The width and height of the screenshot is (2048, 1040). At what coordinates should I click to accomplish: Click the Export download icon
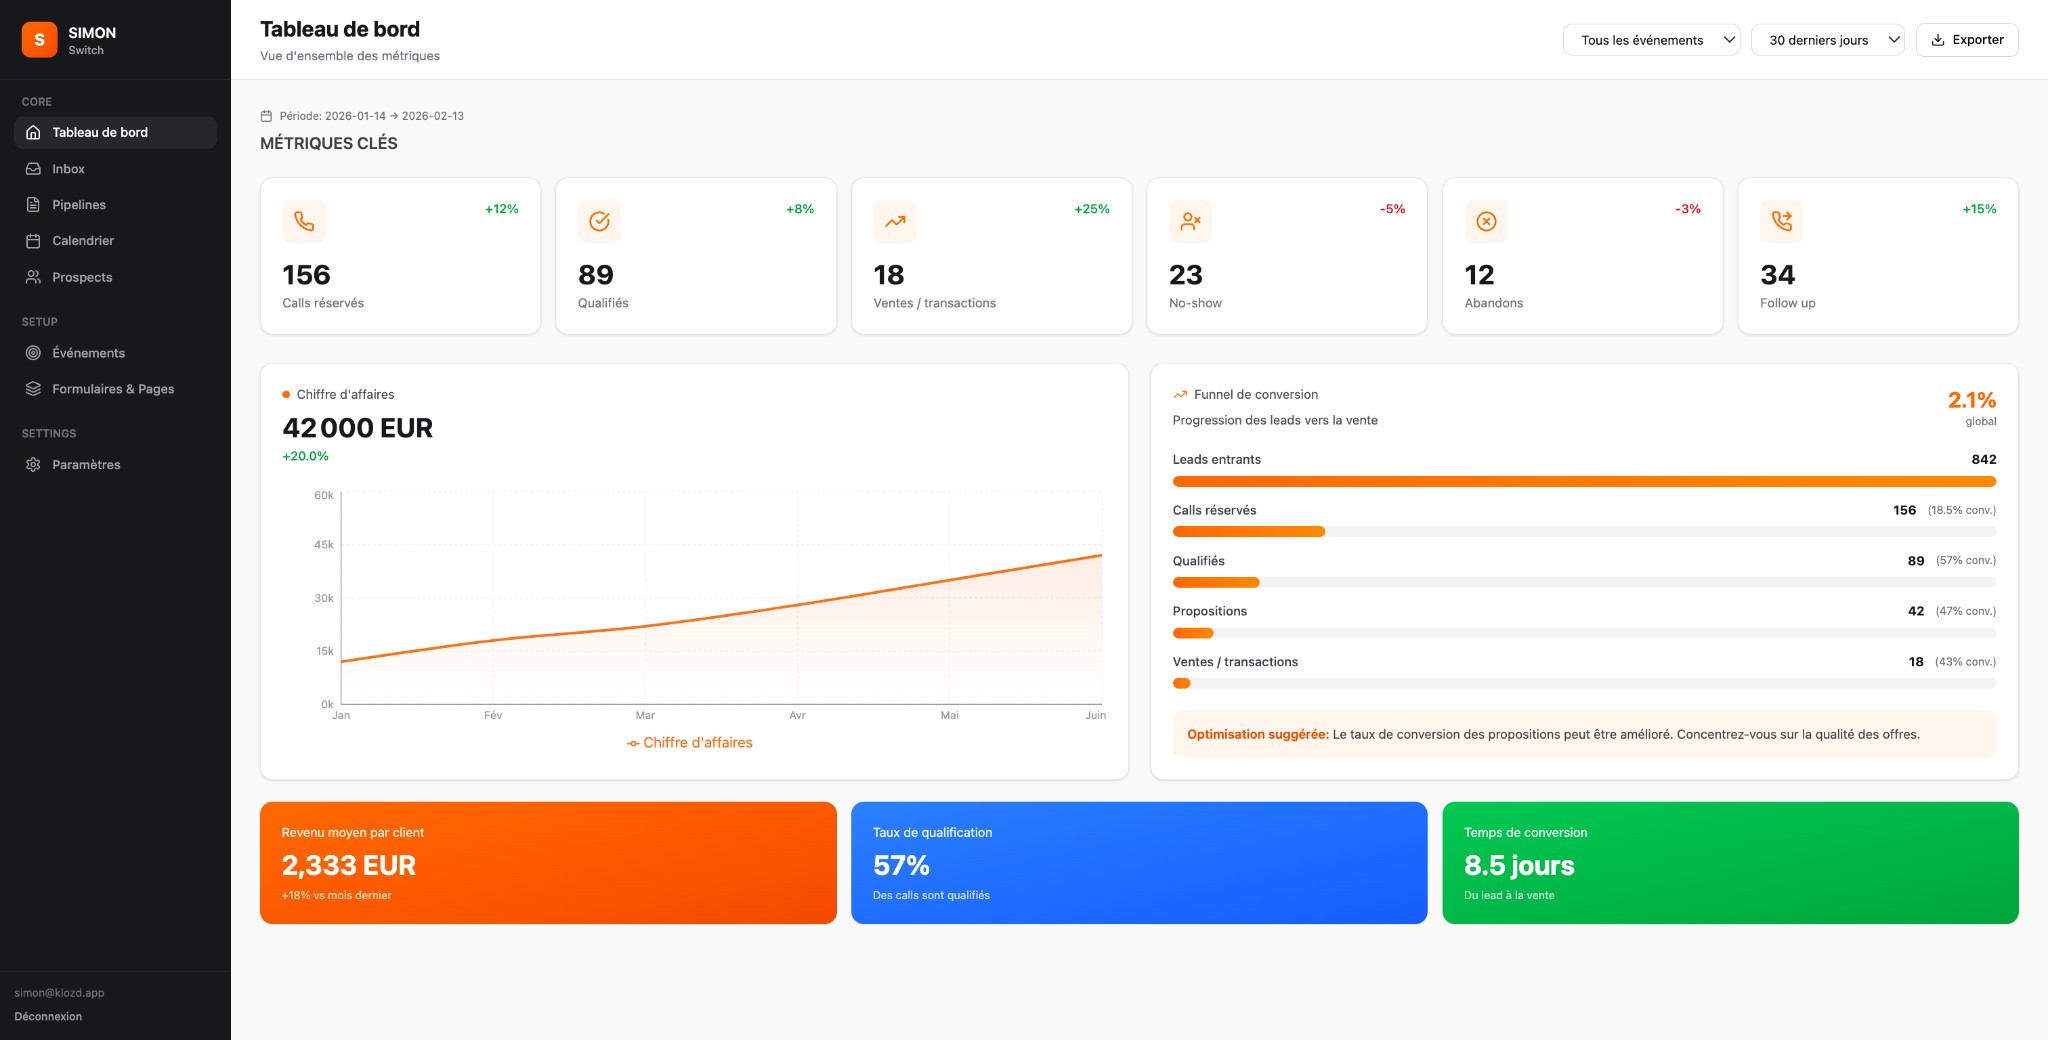point(1938,39)
